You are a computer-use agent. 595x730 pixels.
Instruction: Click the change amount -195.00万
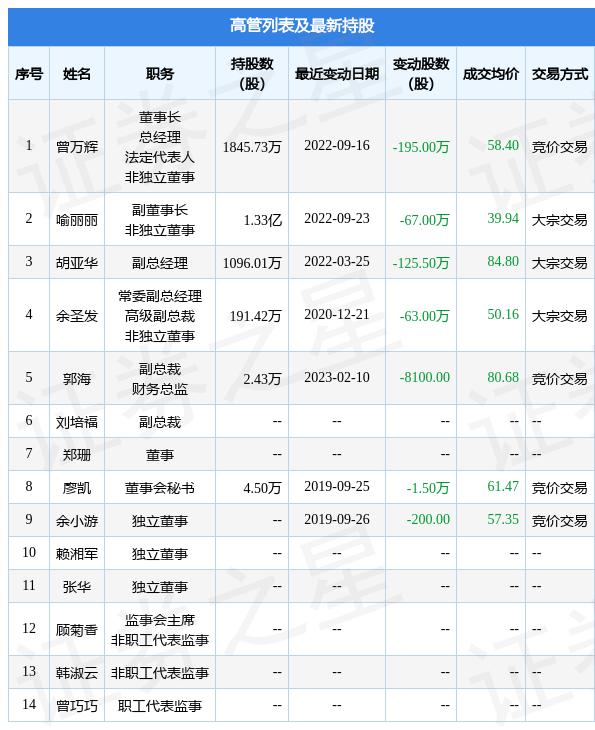coord(421,147)
